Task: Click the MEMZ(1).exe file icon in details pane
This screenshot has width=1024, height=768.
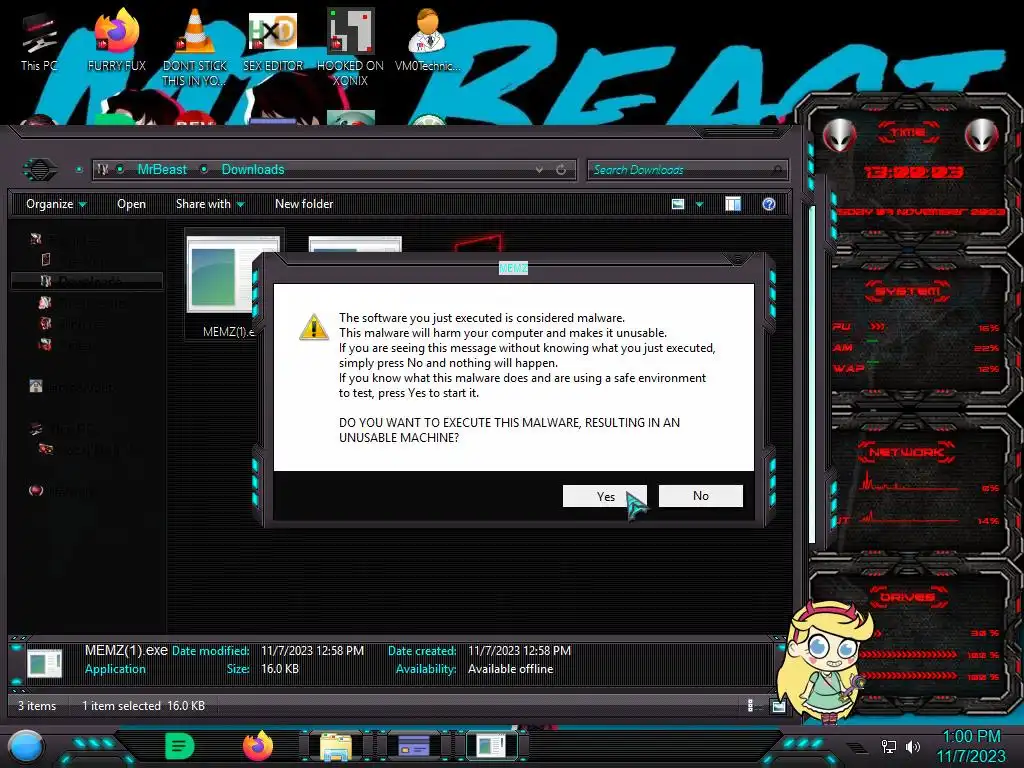Action: 44,663
